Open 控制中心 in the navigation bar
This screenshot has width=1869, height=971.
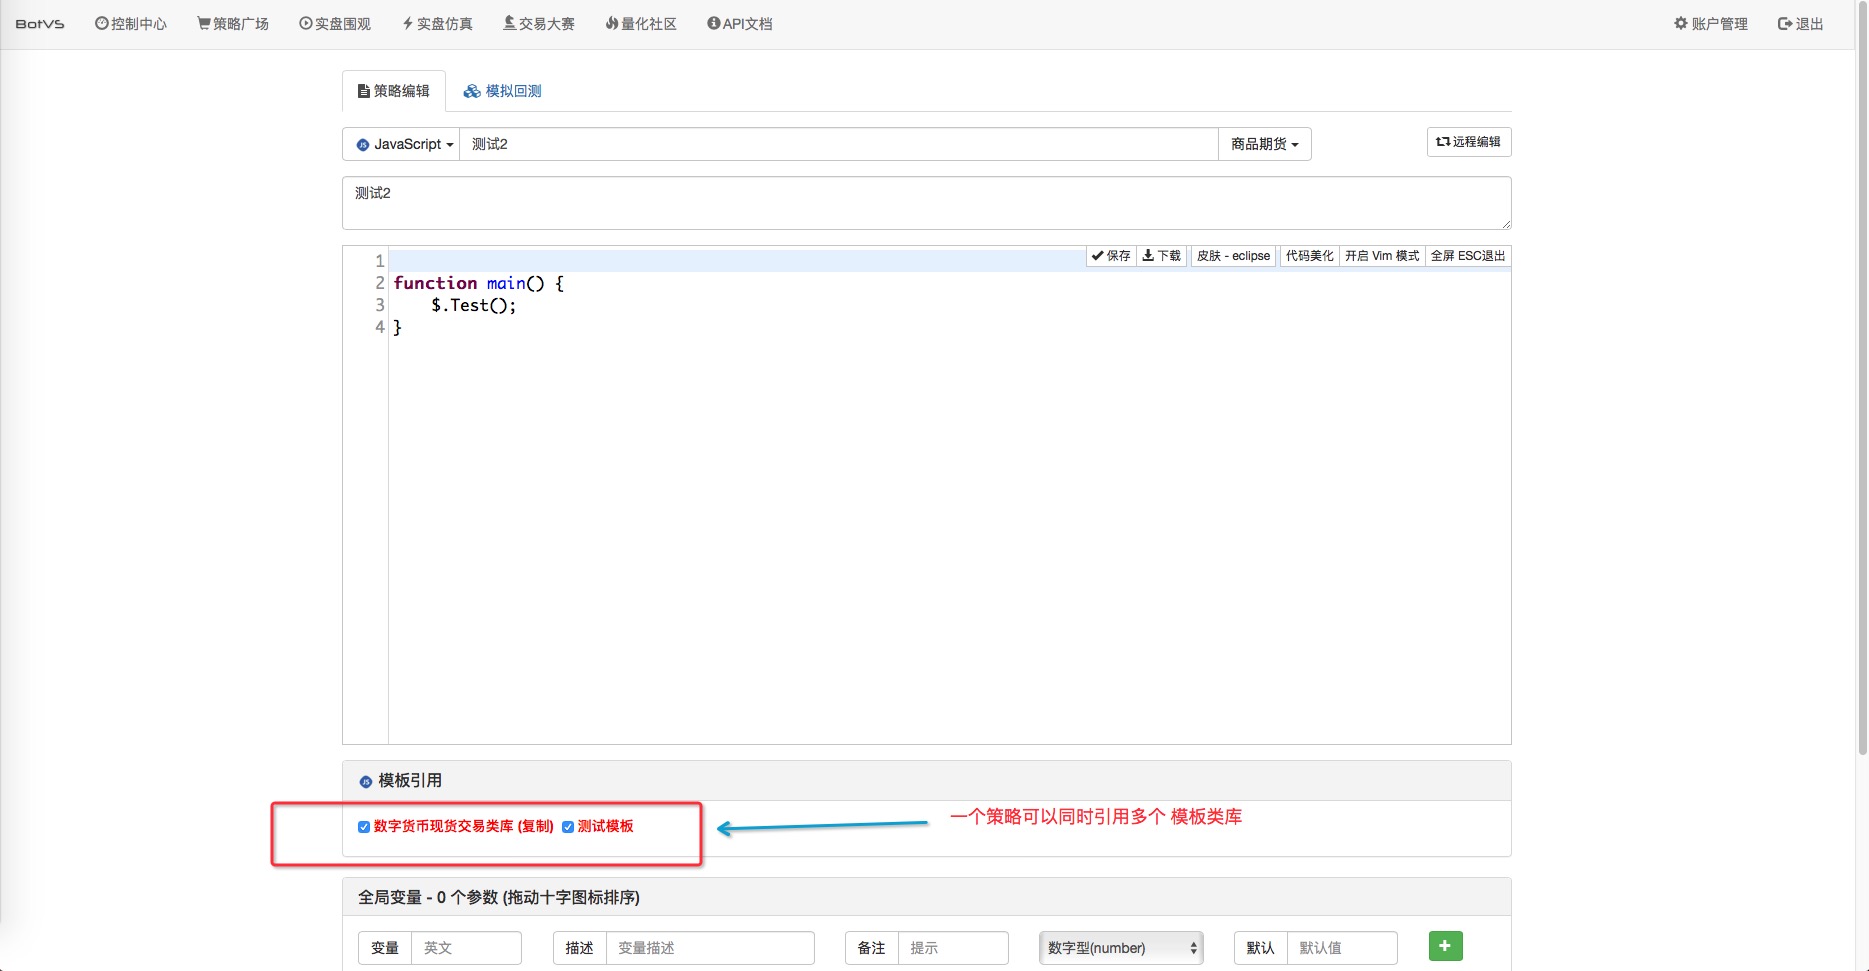click(131, 24)
